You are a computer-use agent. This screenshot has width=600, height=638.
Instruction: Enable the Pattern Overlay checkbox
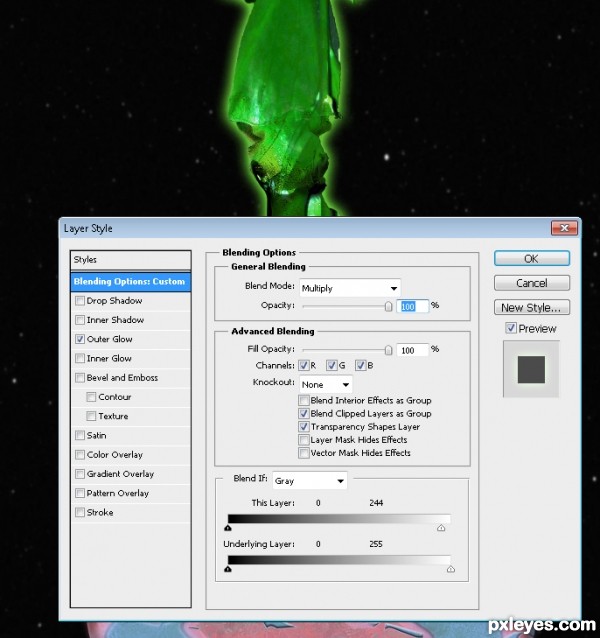pyautogui.click(x=80, y=493)
